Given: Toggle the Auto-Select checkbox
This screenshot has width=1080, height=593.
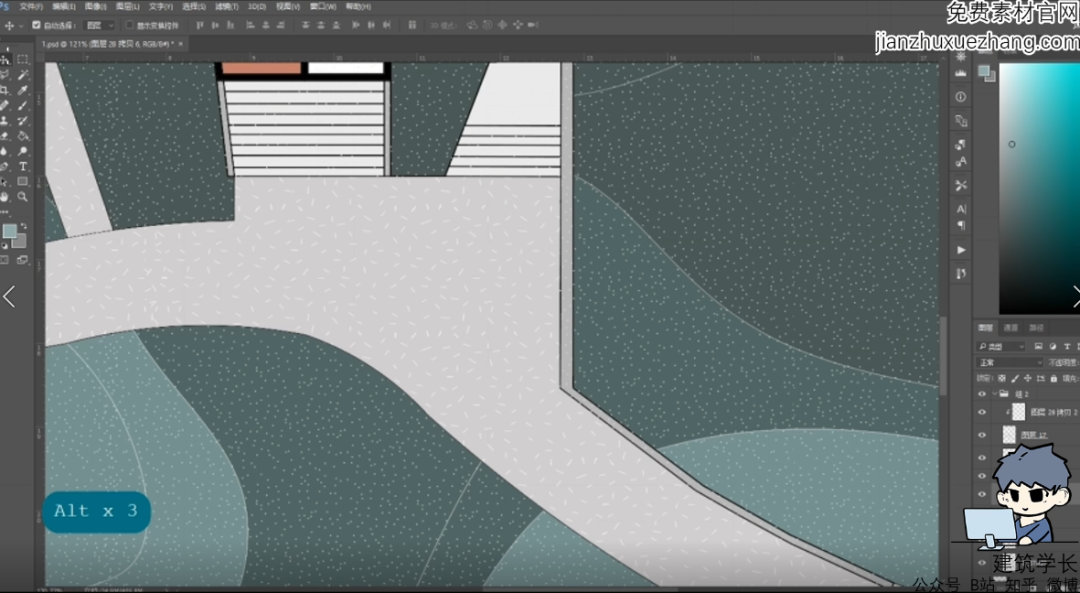Looking at the screenshot, I should 37,25.
